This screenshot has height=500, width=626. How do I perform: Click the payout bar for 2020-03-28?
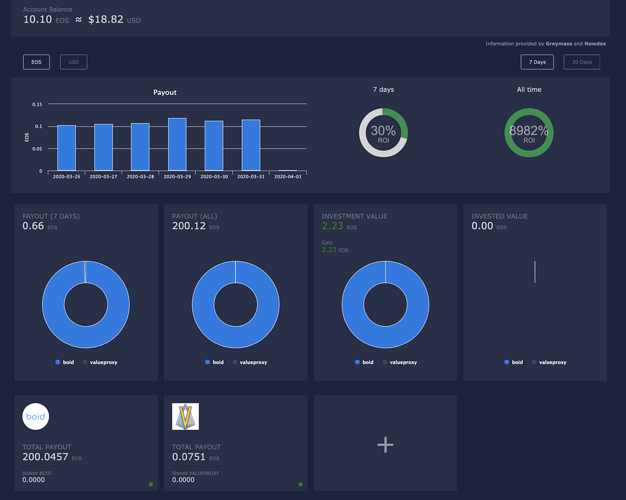[140, 147]
